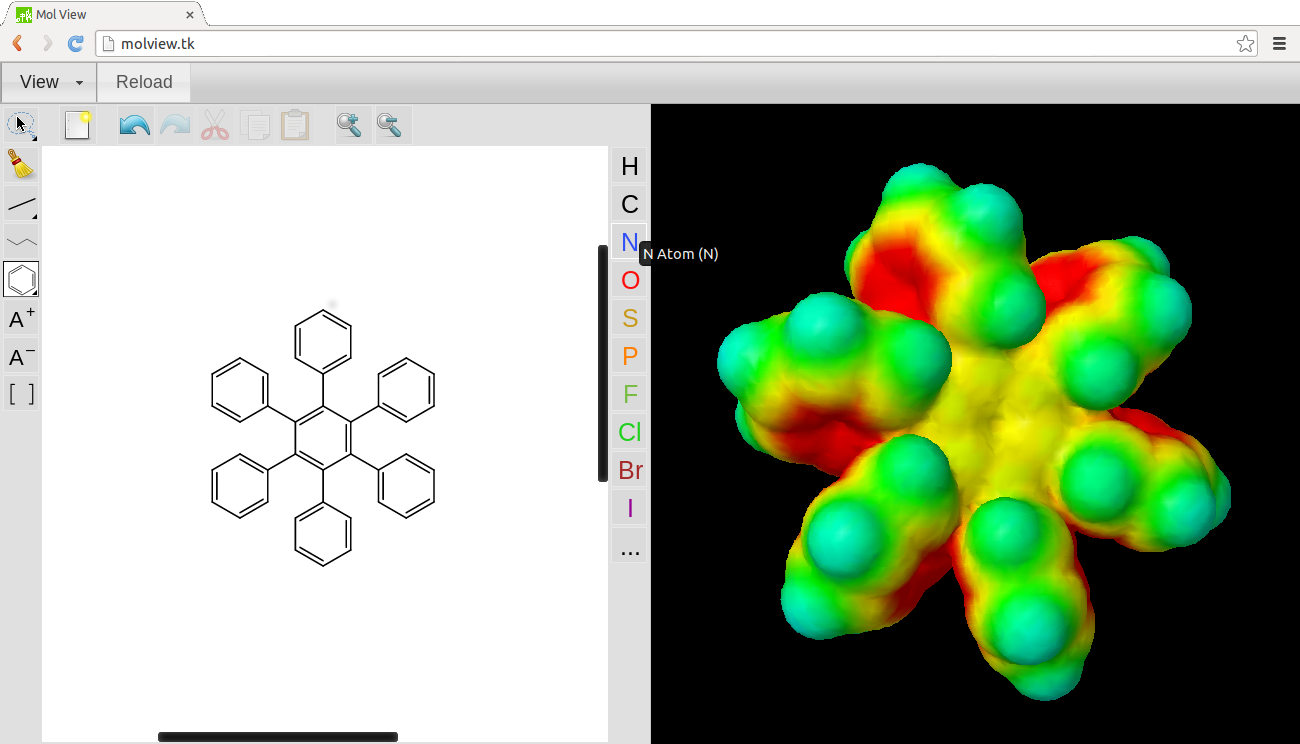
Task: Bookmark this page with the star
Action: (x=1245, y=43)
